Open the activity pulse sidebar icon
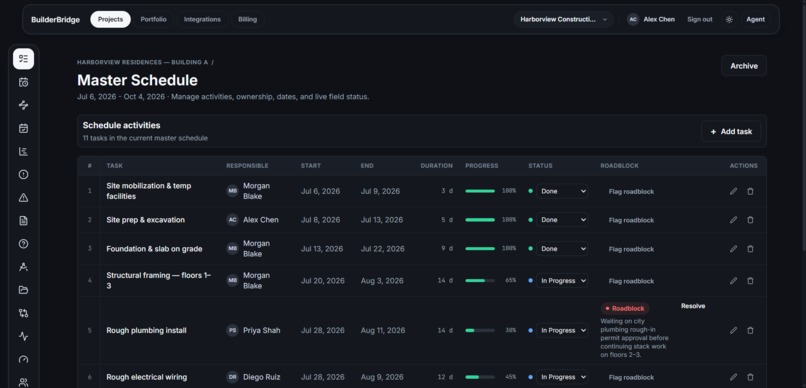 (x=23, y=337)
